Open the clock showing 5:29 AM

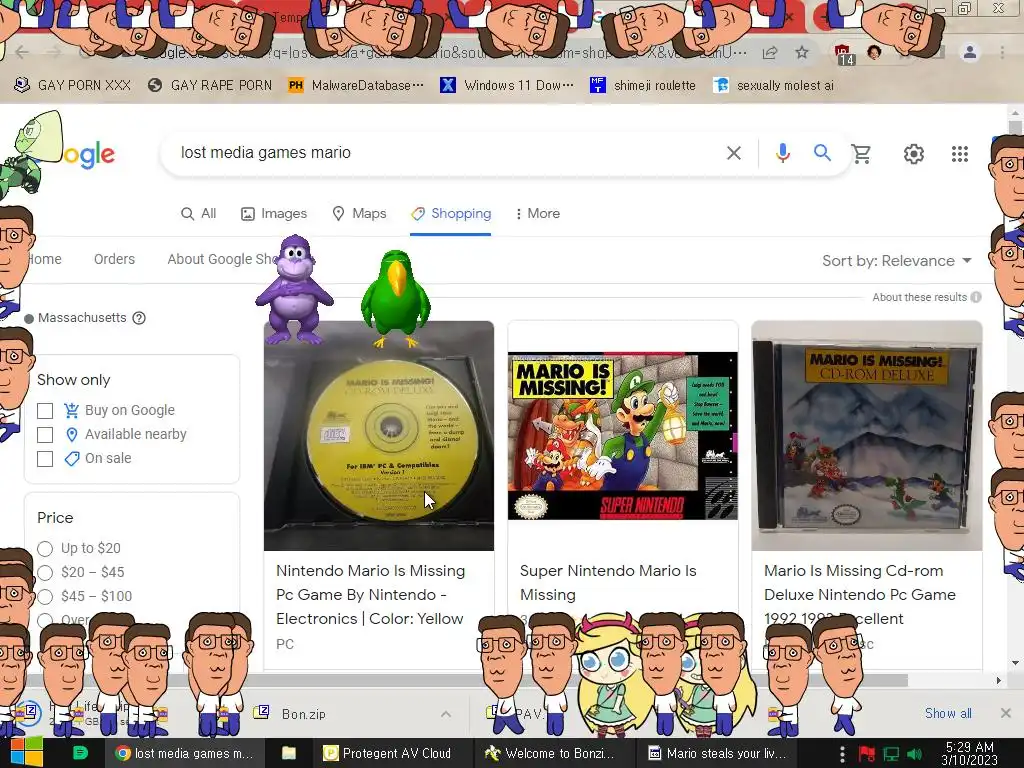point(969,754)
